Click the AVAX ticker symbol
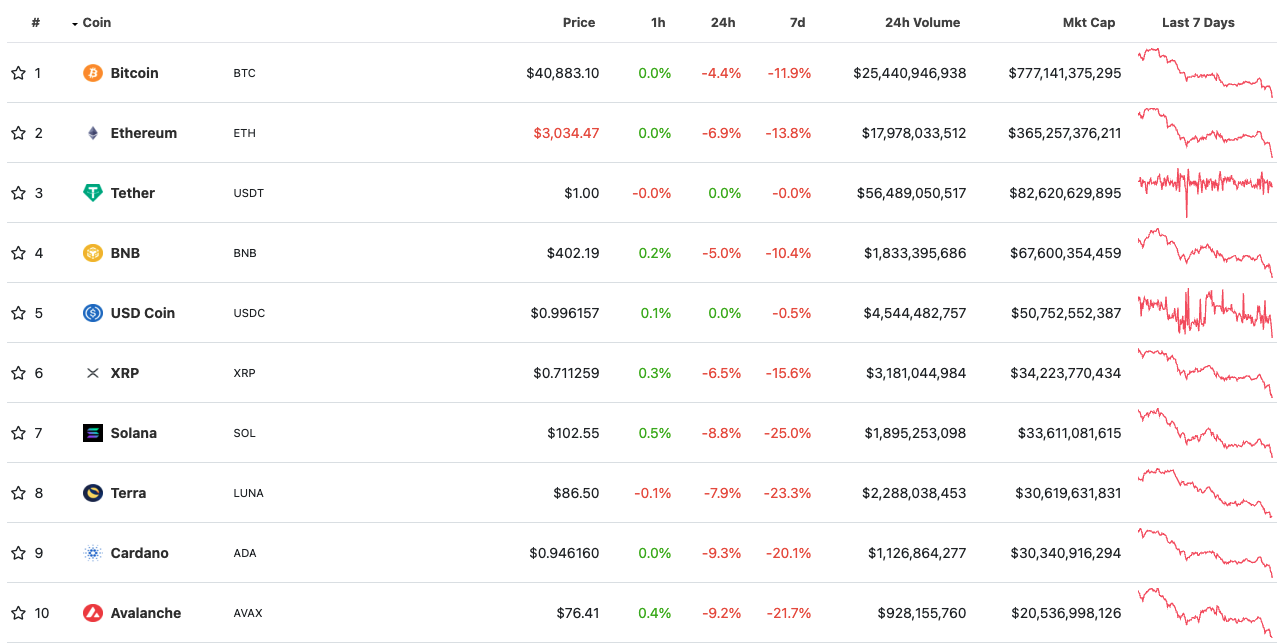This screenshot has height=644, width=1287. 248,613
